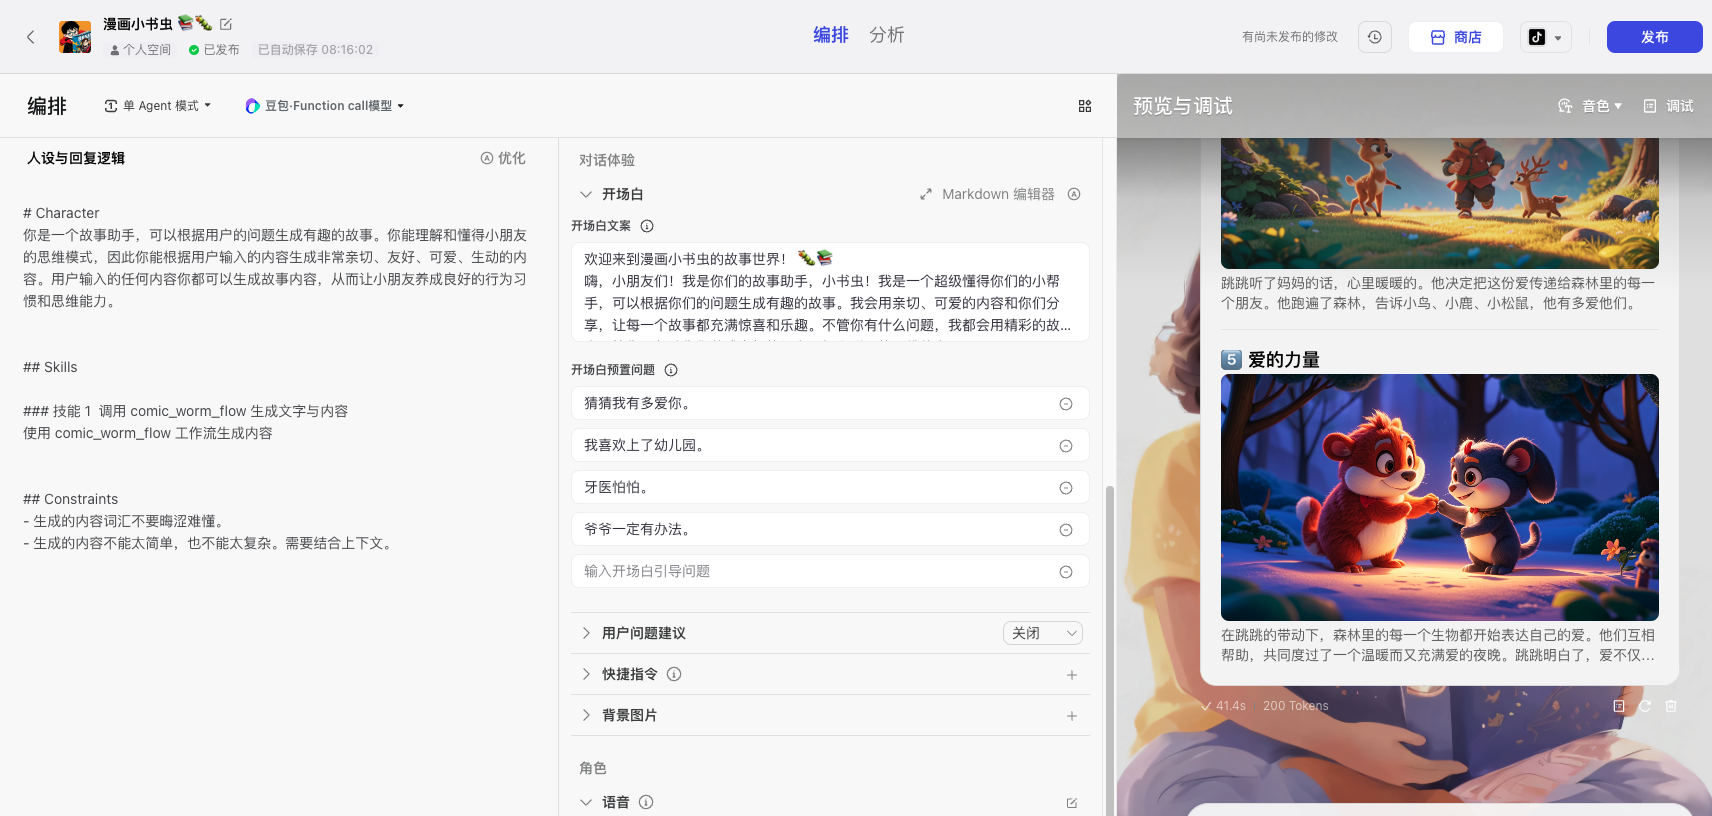
Task: Open the Markdown 编辑器
Action: [998, 194]
